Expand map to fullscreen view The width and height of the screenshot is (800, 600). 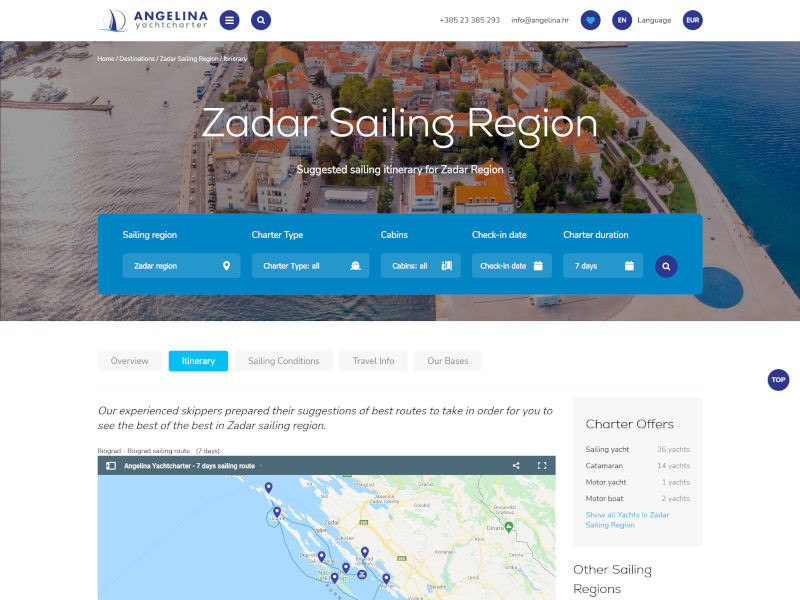542,465
